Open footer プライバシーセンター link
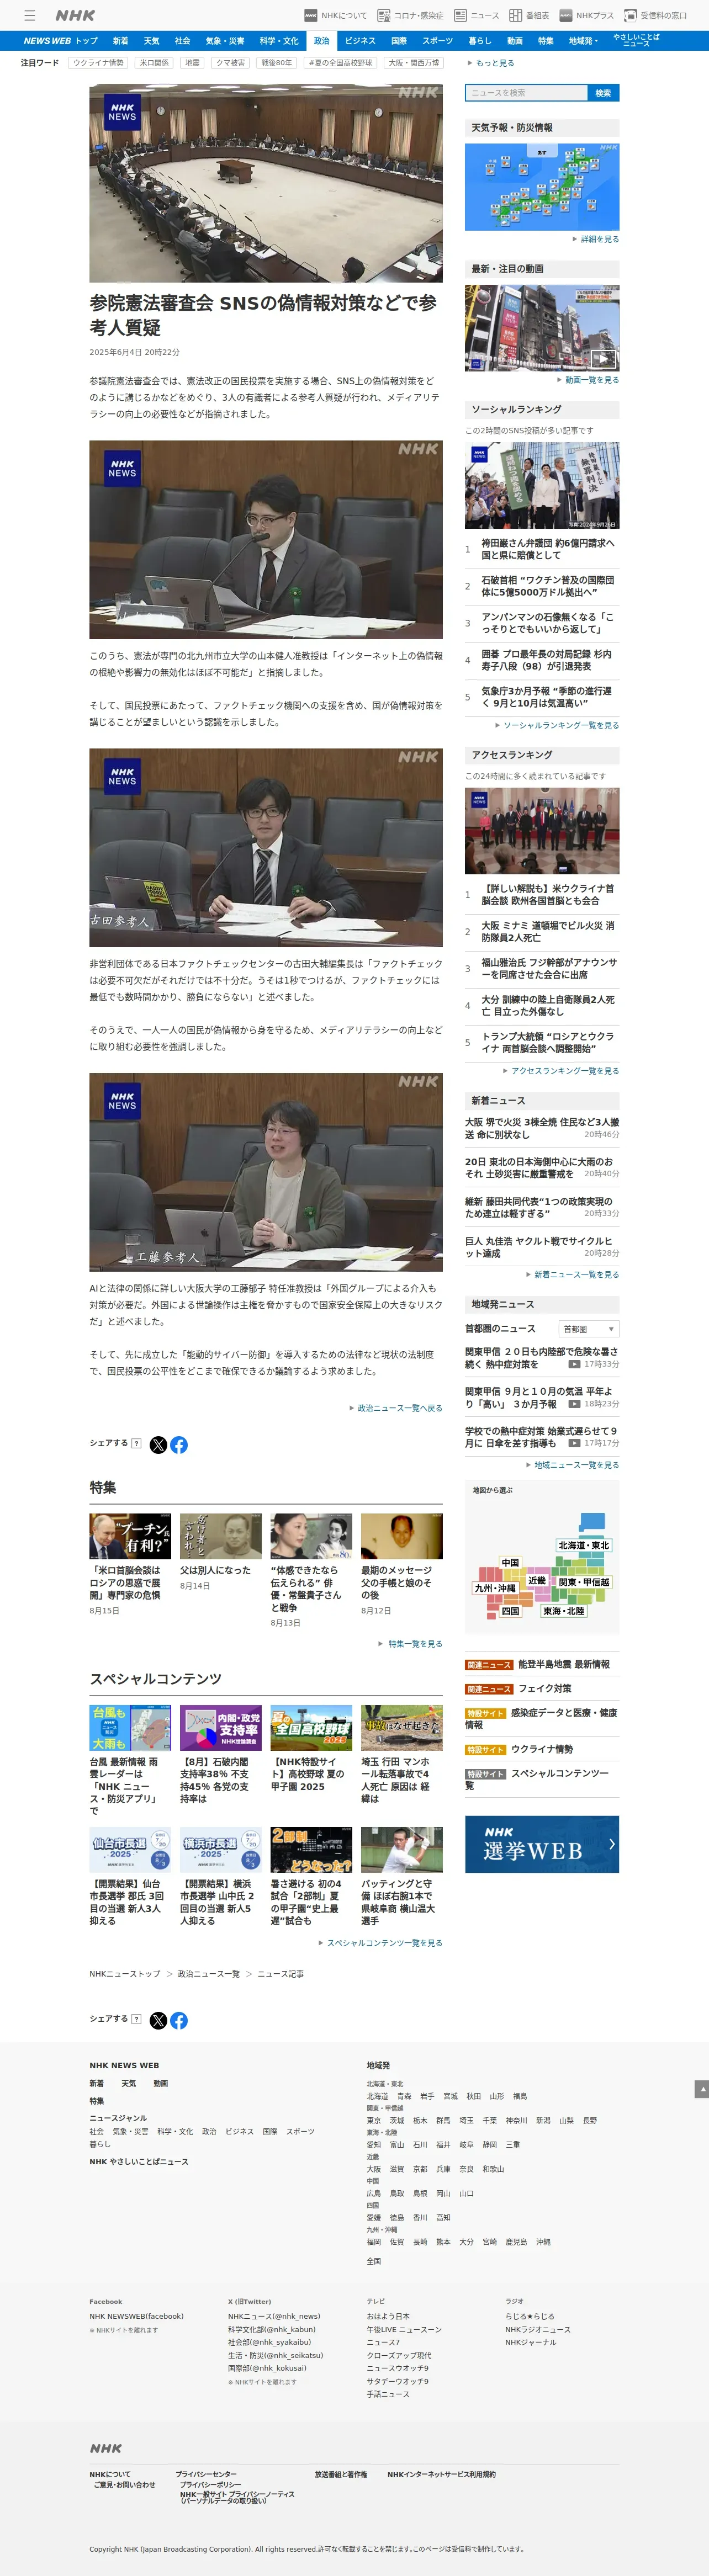The width and height of the screenshot is (709, 2576). pos(206,2474)
